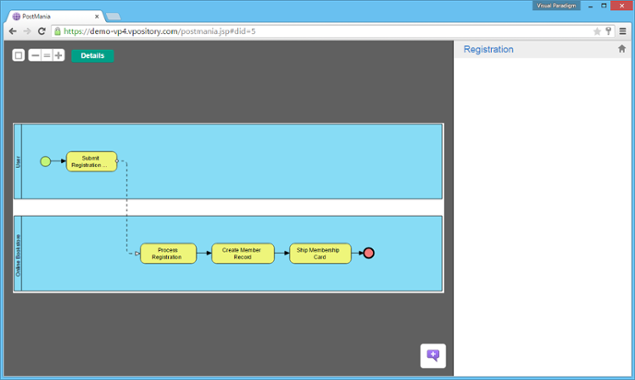Go back with browser back arrow
The width and height of the screenshot is (635, 380).
pos(13,31)
